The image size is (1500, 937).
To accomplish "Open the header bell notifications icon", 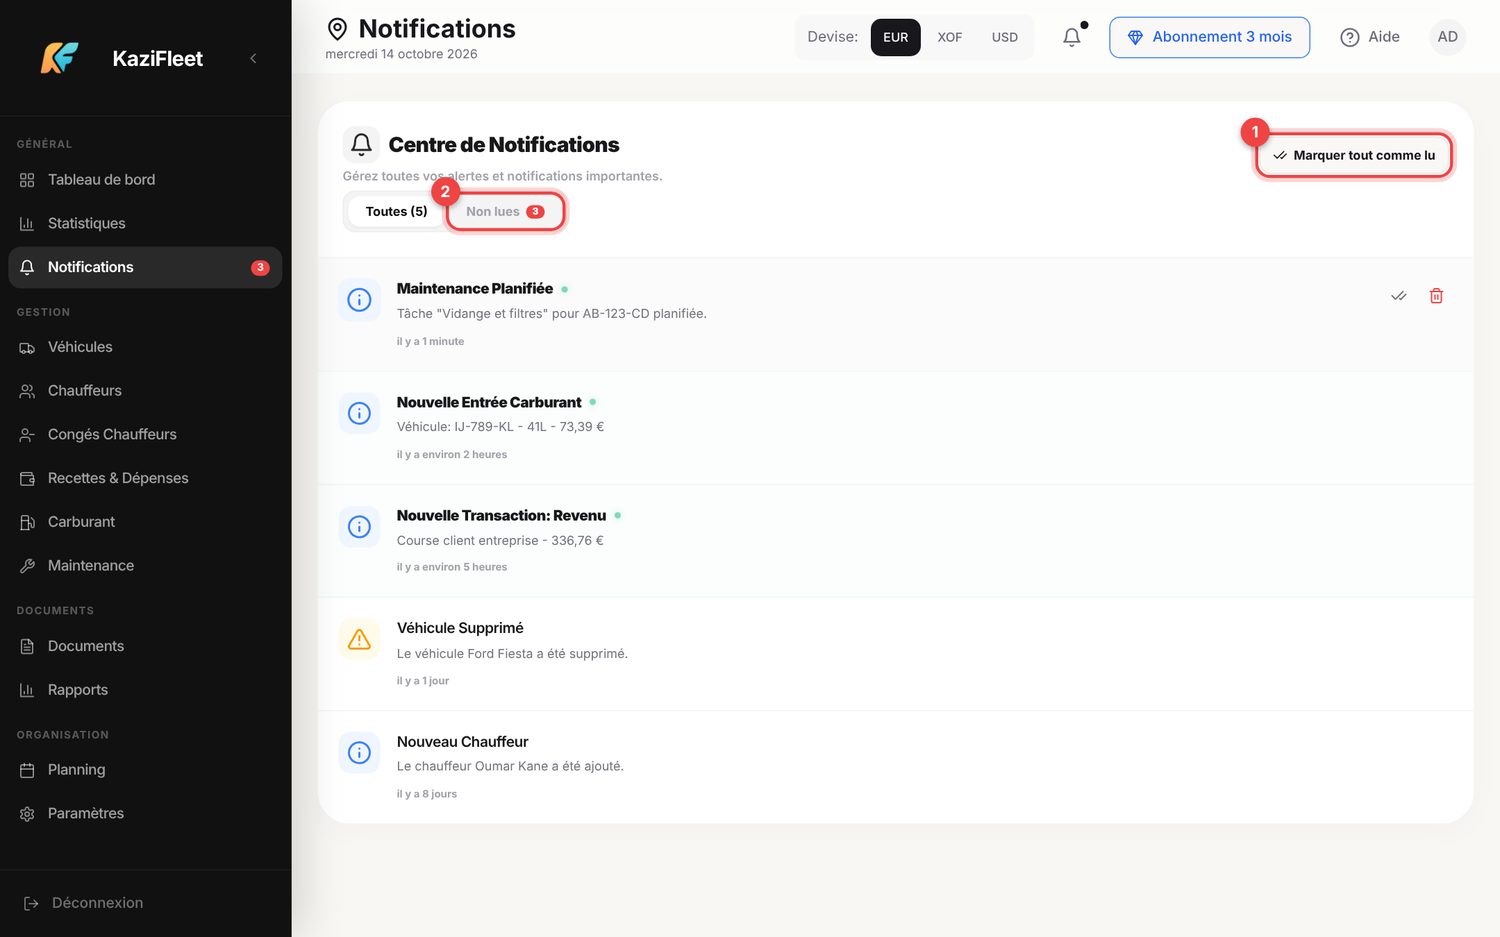I will pyautogui.click(x=1072, y=37).
